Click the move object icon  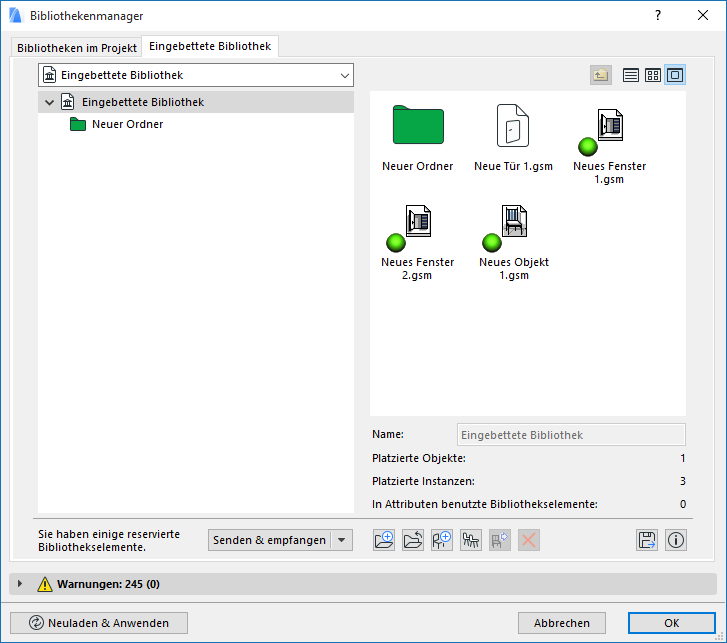click(500, 540)
